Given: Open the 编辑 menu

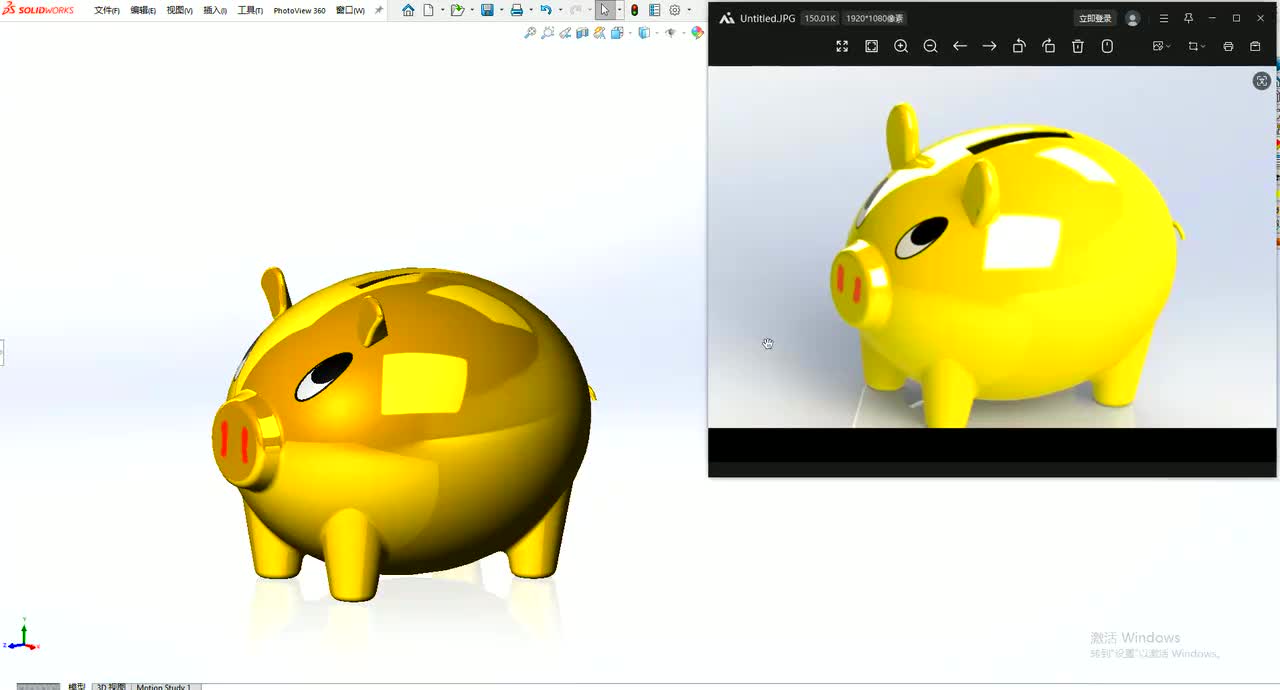Looking at the screenshot, I should pos(143,10).
